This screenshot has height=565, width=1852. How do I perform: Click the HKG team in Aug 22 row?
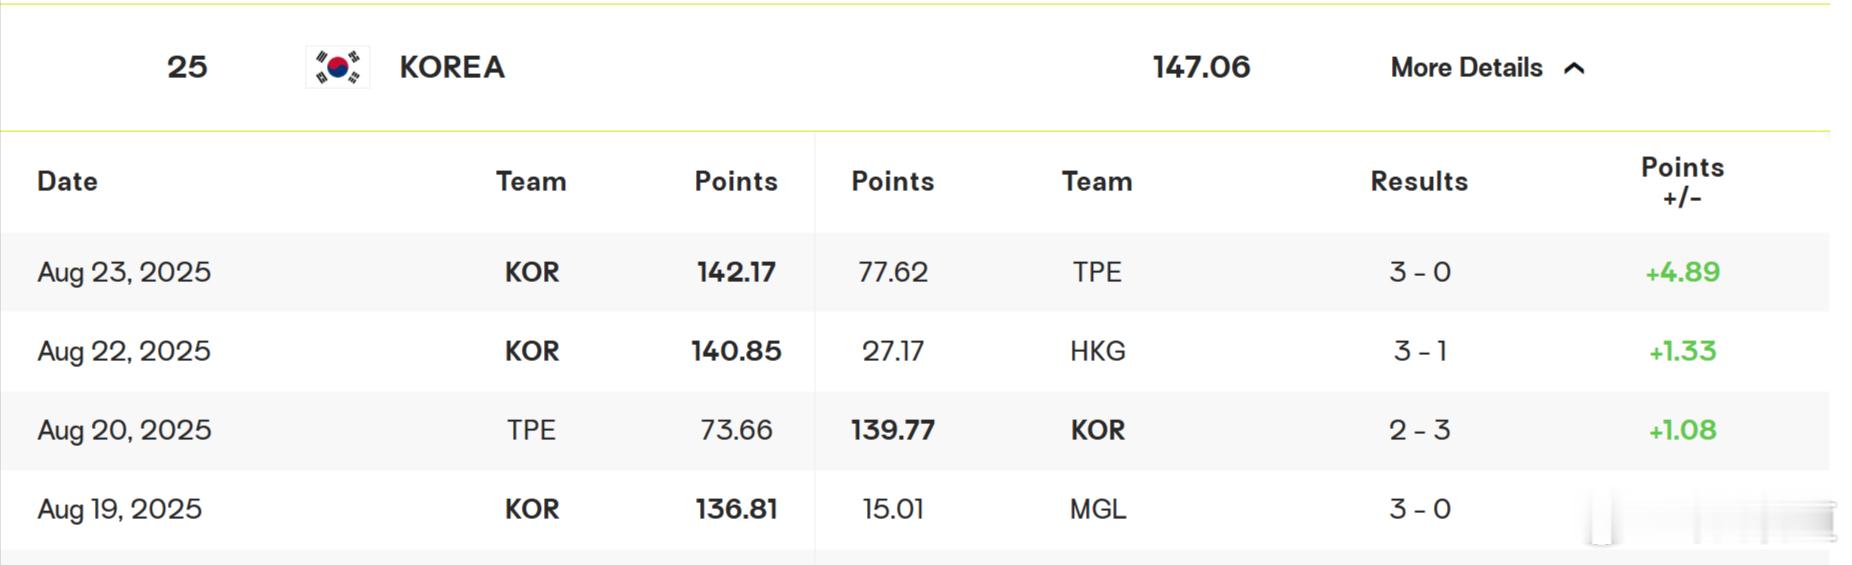1097,351
